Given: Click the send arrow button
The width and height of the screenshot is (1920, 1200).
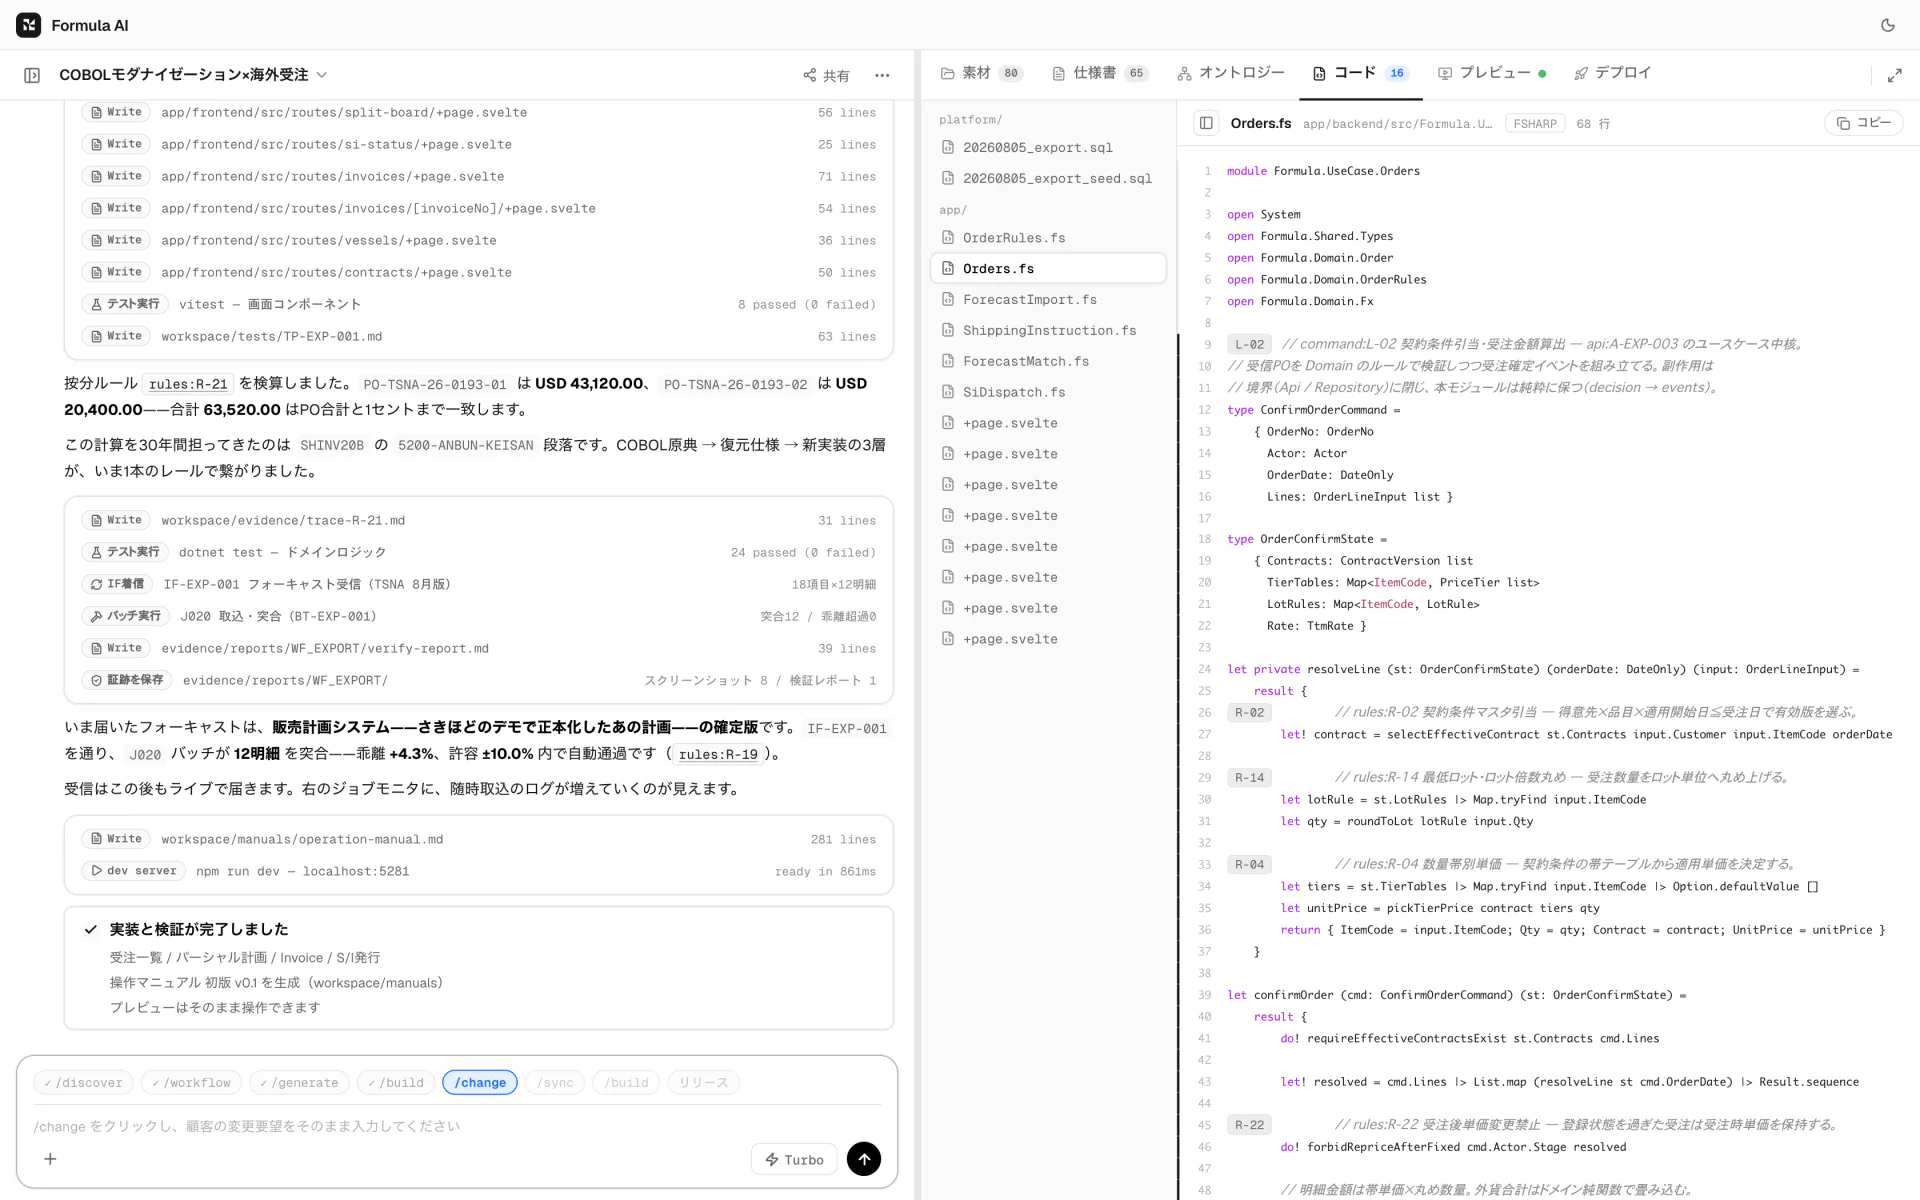Looking at the screenshot, I should tap(864, 1159).
